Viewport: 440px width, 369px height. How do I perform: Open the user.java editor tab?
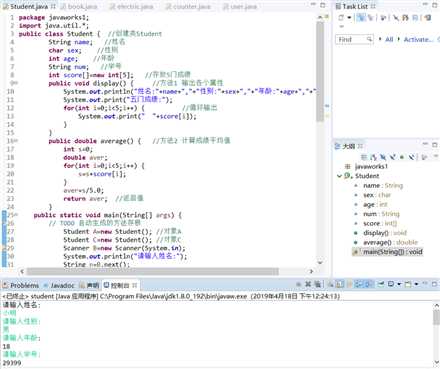point(240,6)
